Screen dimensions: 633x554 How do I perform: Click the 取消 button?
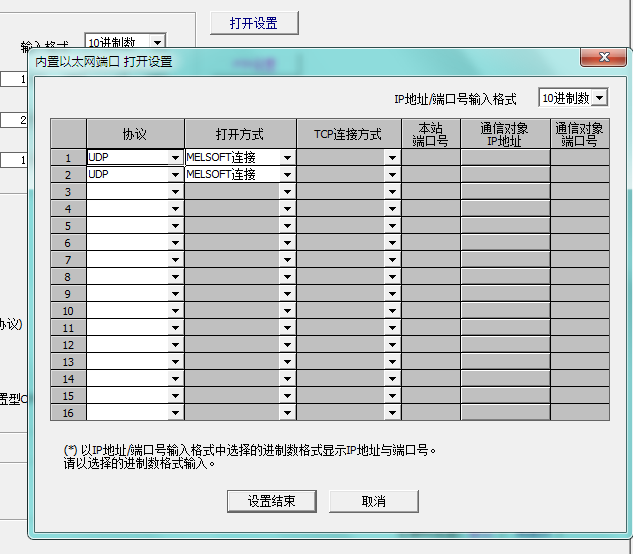(x=374, y=501)
